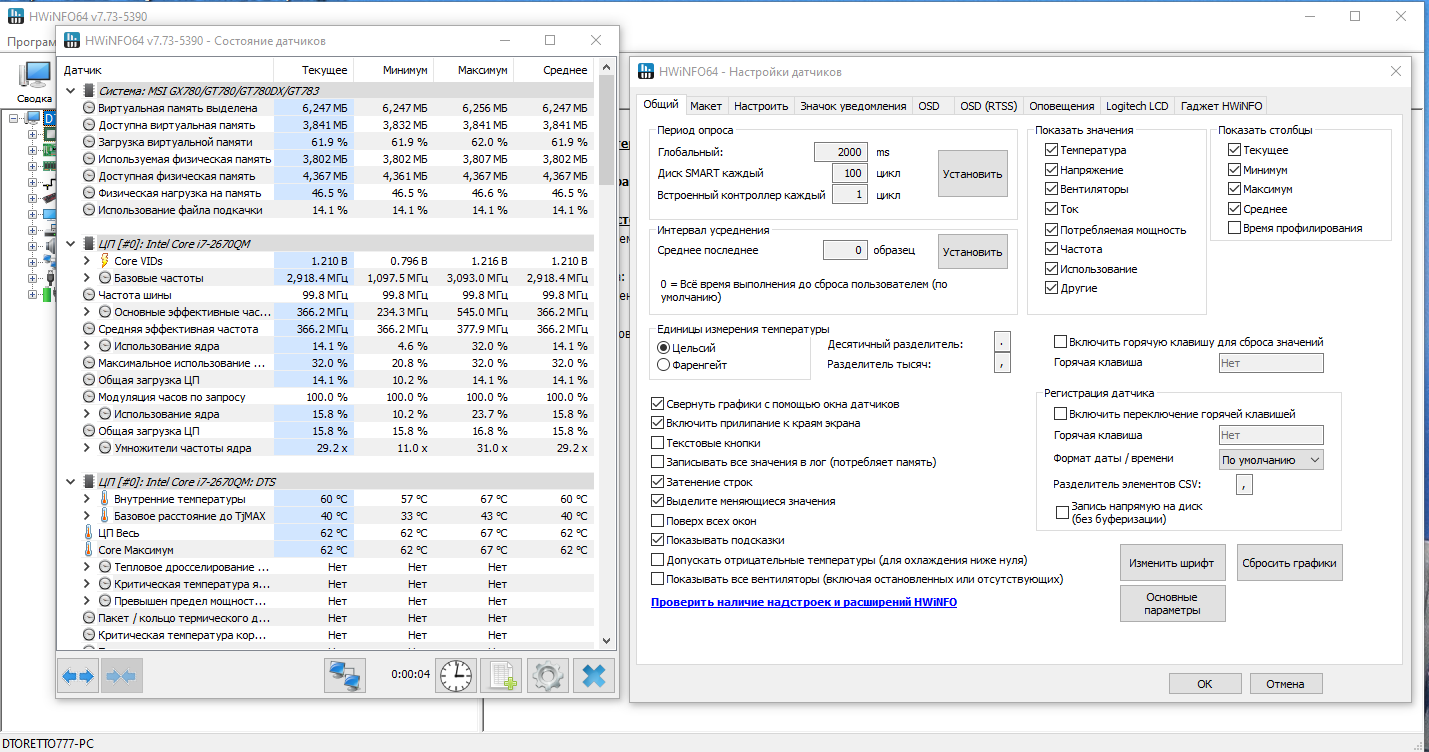
Task: Click thermometer icon beside Внутренние температуры
Action: pyautogui.click(x=105, y=499)
